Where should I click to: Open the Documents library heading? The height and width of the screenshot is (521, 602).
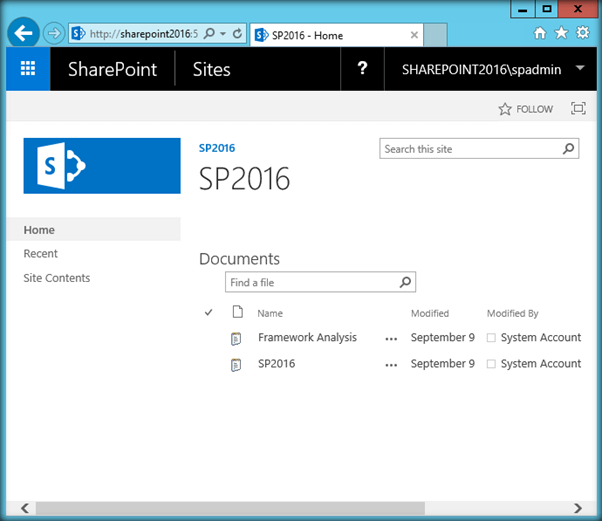pos(239,259)
